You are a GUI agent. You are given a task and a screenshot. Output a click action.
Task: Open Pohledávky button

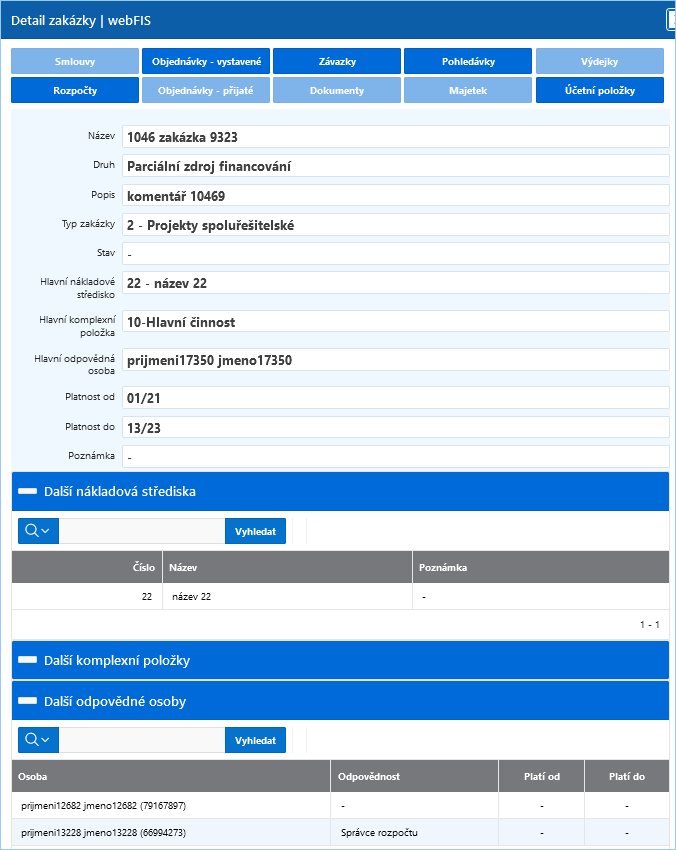click(468, 61)
